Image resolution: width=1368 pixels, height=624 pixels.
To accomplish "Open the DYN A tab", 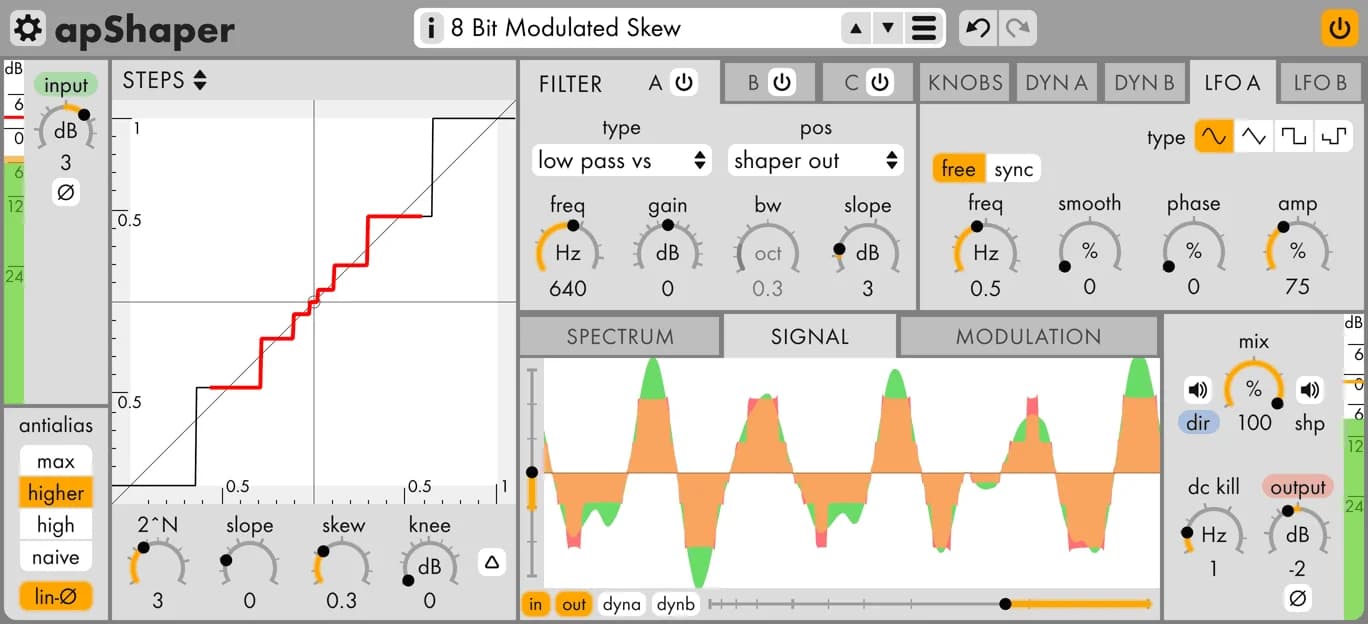I will point(1056,83).
